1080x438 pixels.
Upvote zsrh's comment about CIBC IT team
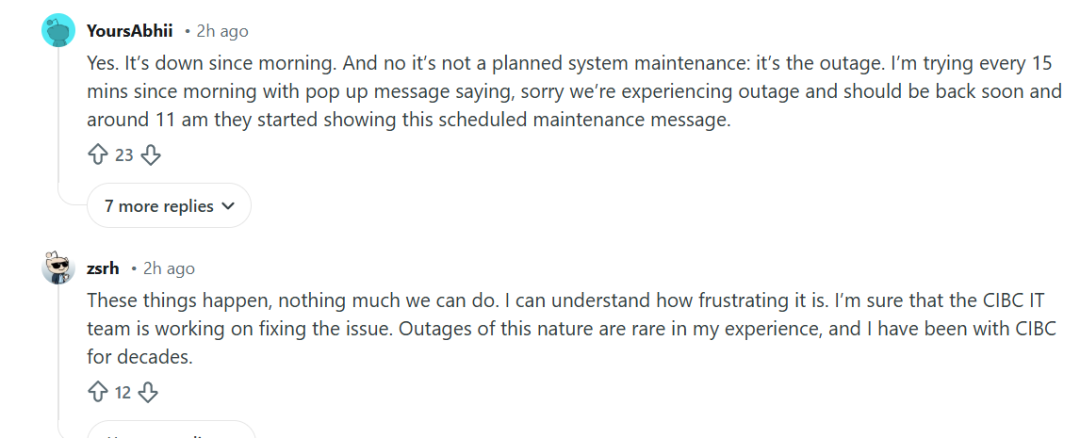tap(98, 392)
